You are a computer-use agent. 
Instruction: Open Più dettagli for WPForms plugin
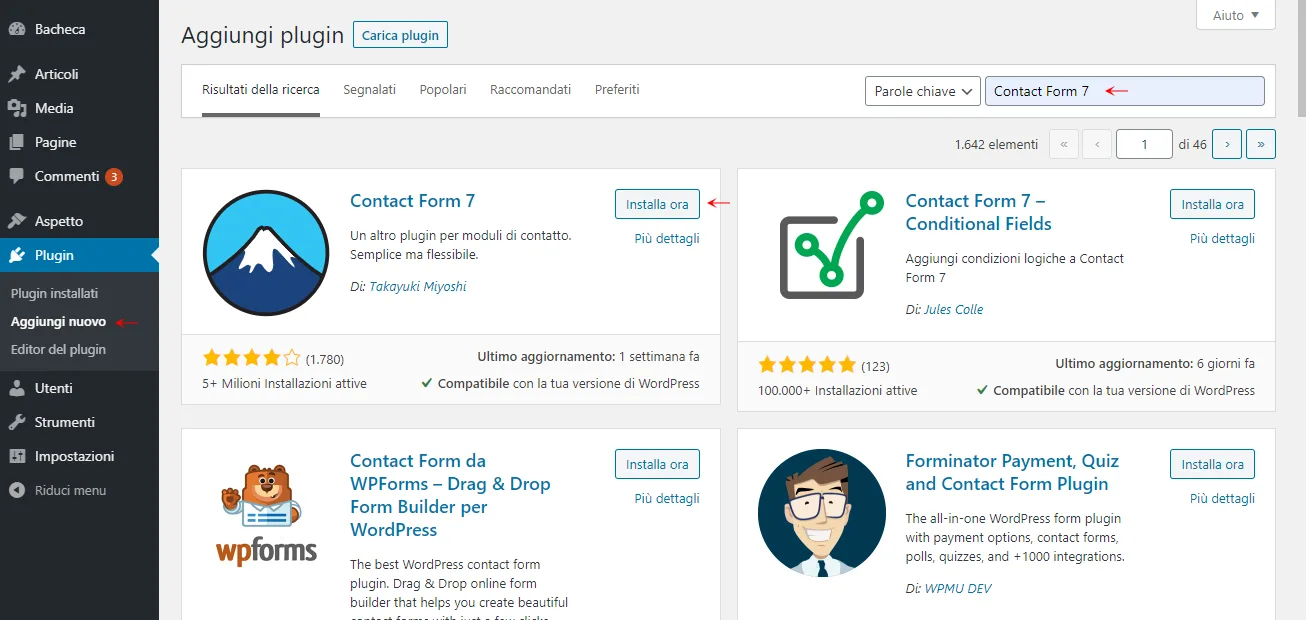pyautogui.click(x=667, y=499)
